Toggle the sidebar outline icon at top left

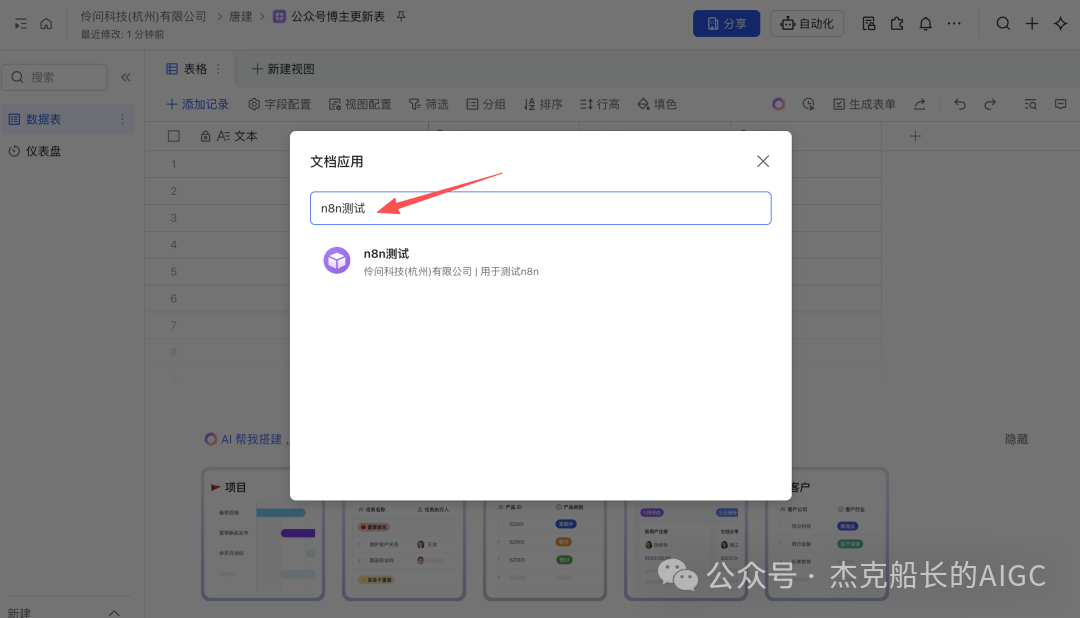(21, 23)
